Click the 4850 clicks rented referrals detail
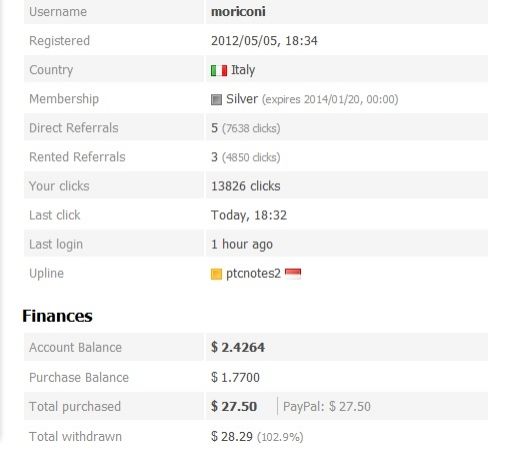Image resolution: width=530 pixels, height=461 pixels. point(251,157)
